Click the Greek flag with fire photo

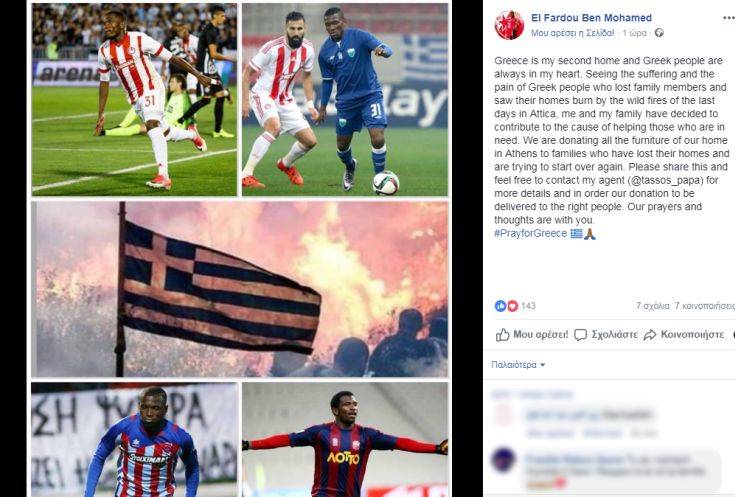point(240,289)
